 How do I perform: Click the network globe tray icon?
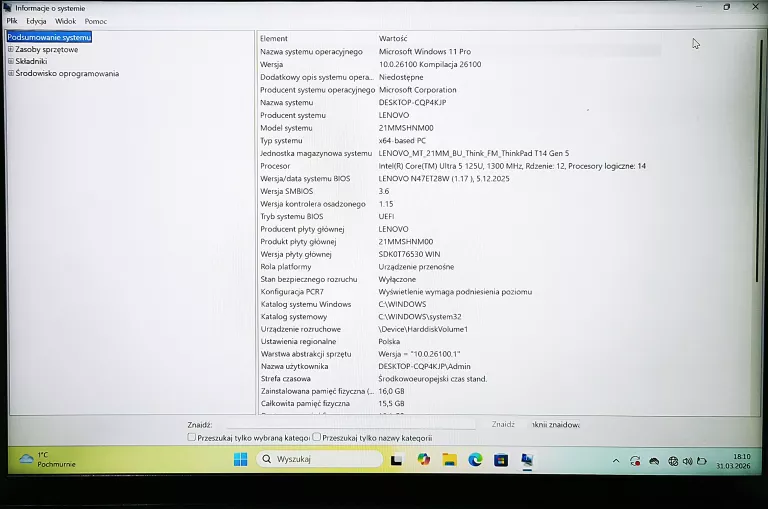click(x=673, y=461)
